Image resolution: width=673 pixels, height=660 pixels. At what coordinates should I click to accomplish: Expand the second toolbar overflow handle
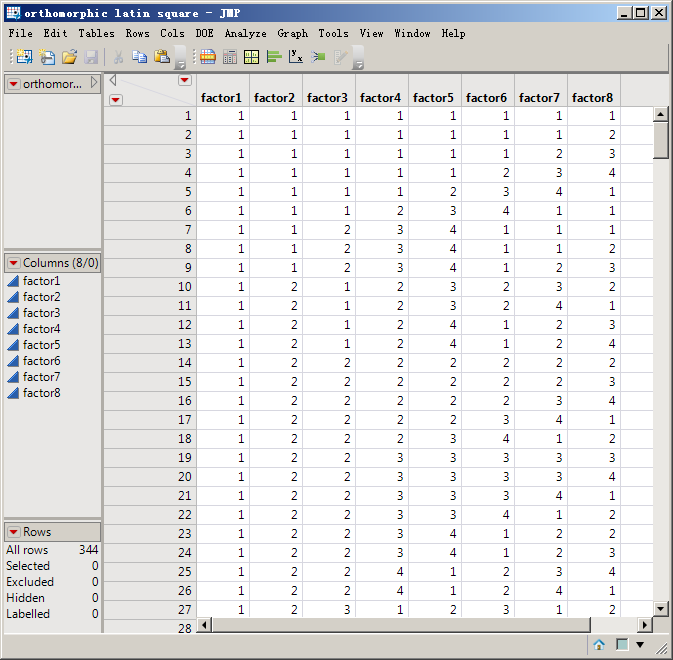(358, 58)
